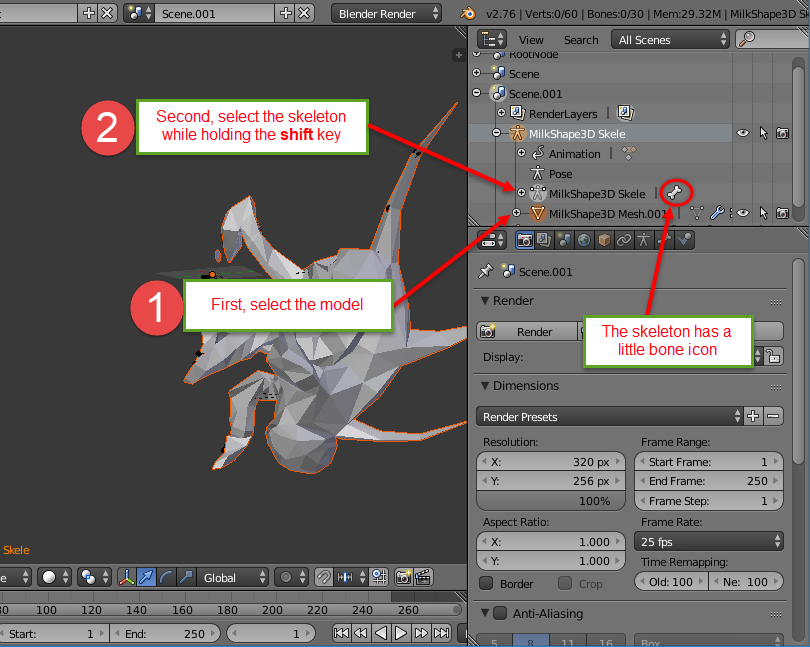Click the 100% resolution percentage slider
The width and height of the screenshot is (810, 647).
point(551,501)
